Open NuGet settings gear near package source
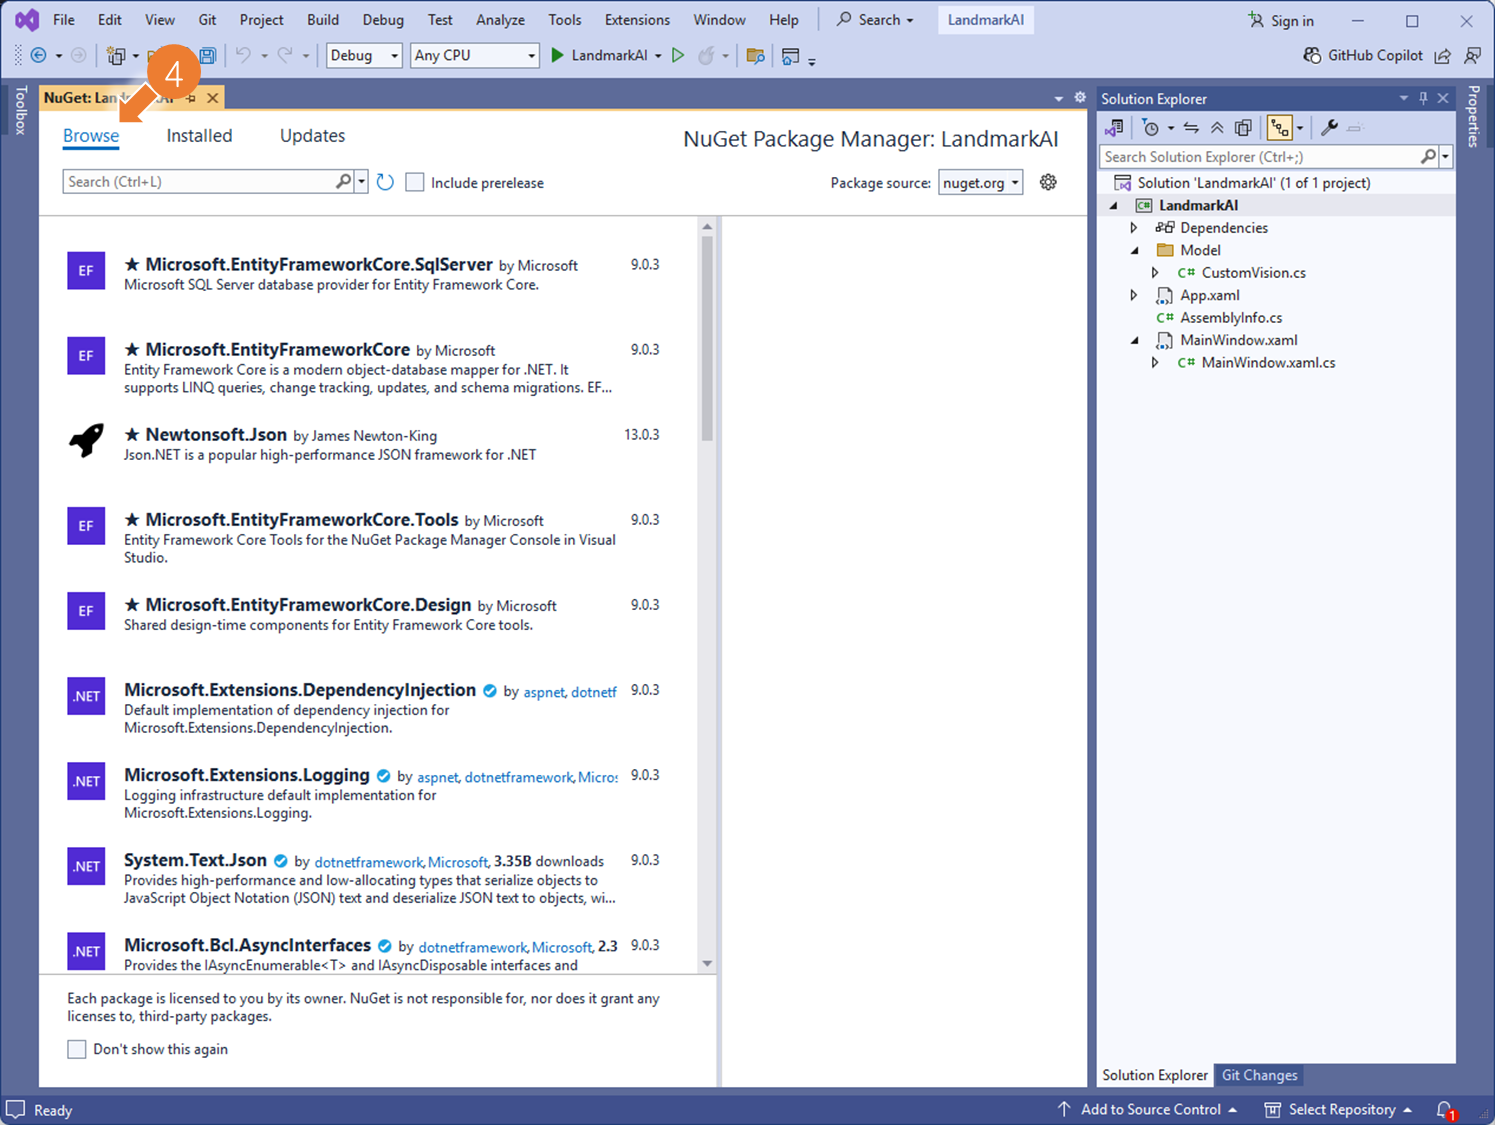The width and height of the screenshot is (1495, 1125). (1048, 182)
